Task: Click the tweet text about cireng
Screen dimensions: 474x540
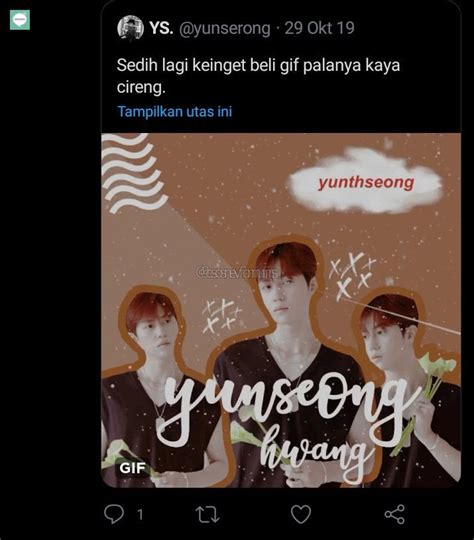Action: tap(258, 76)
